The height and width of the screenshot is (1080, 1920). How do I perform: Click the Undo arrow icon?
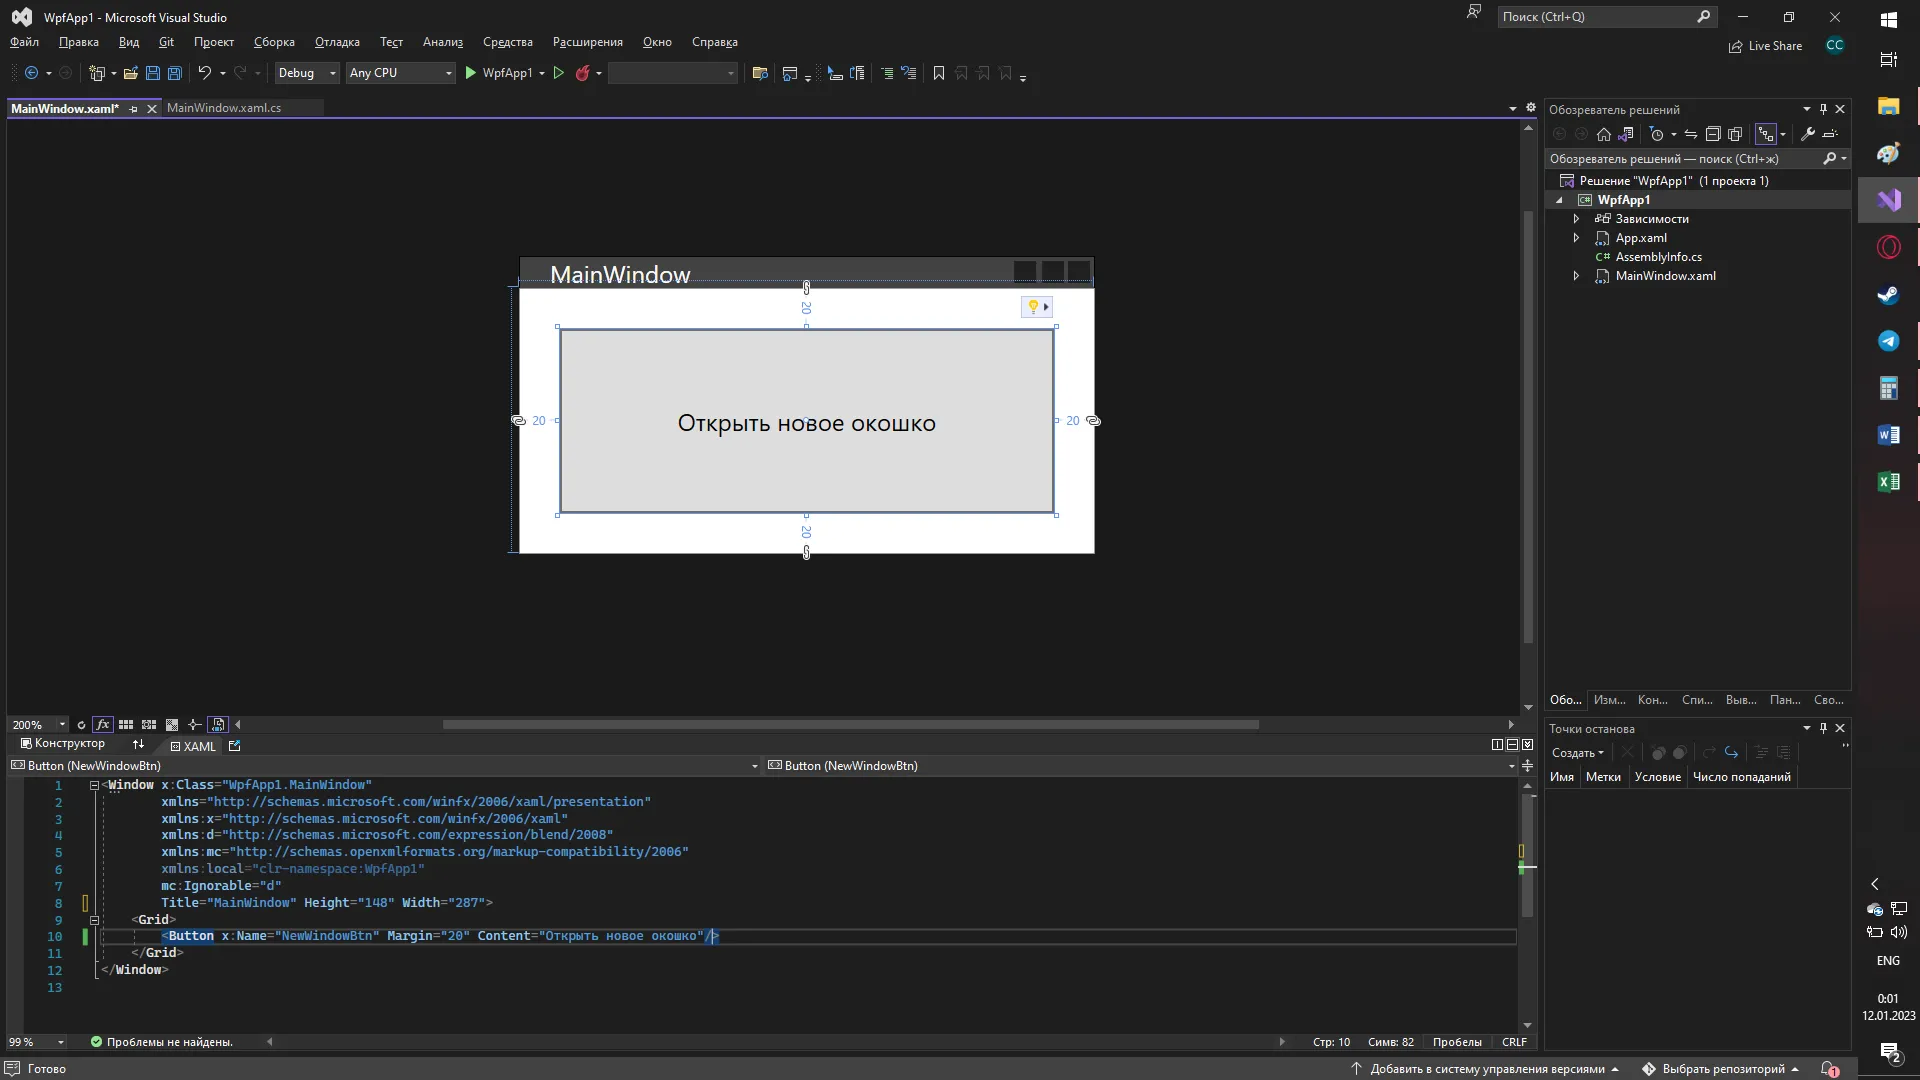click(x=204, y=73)
